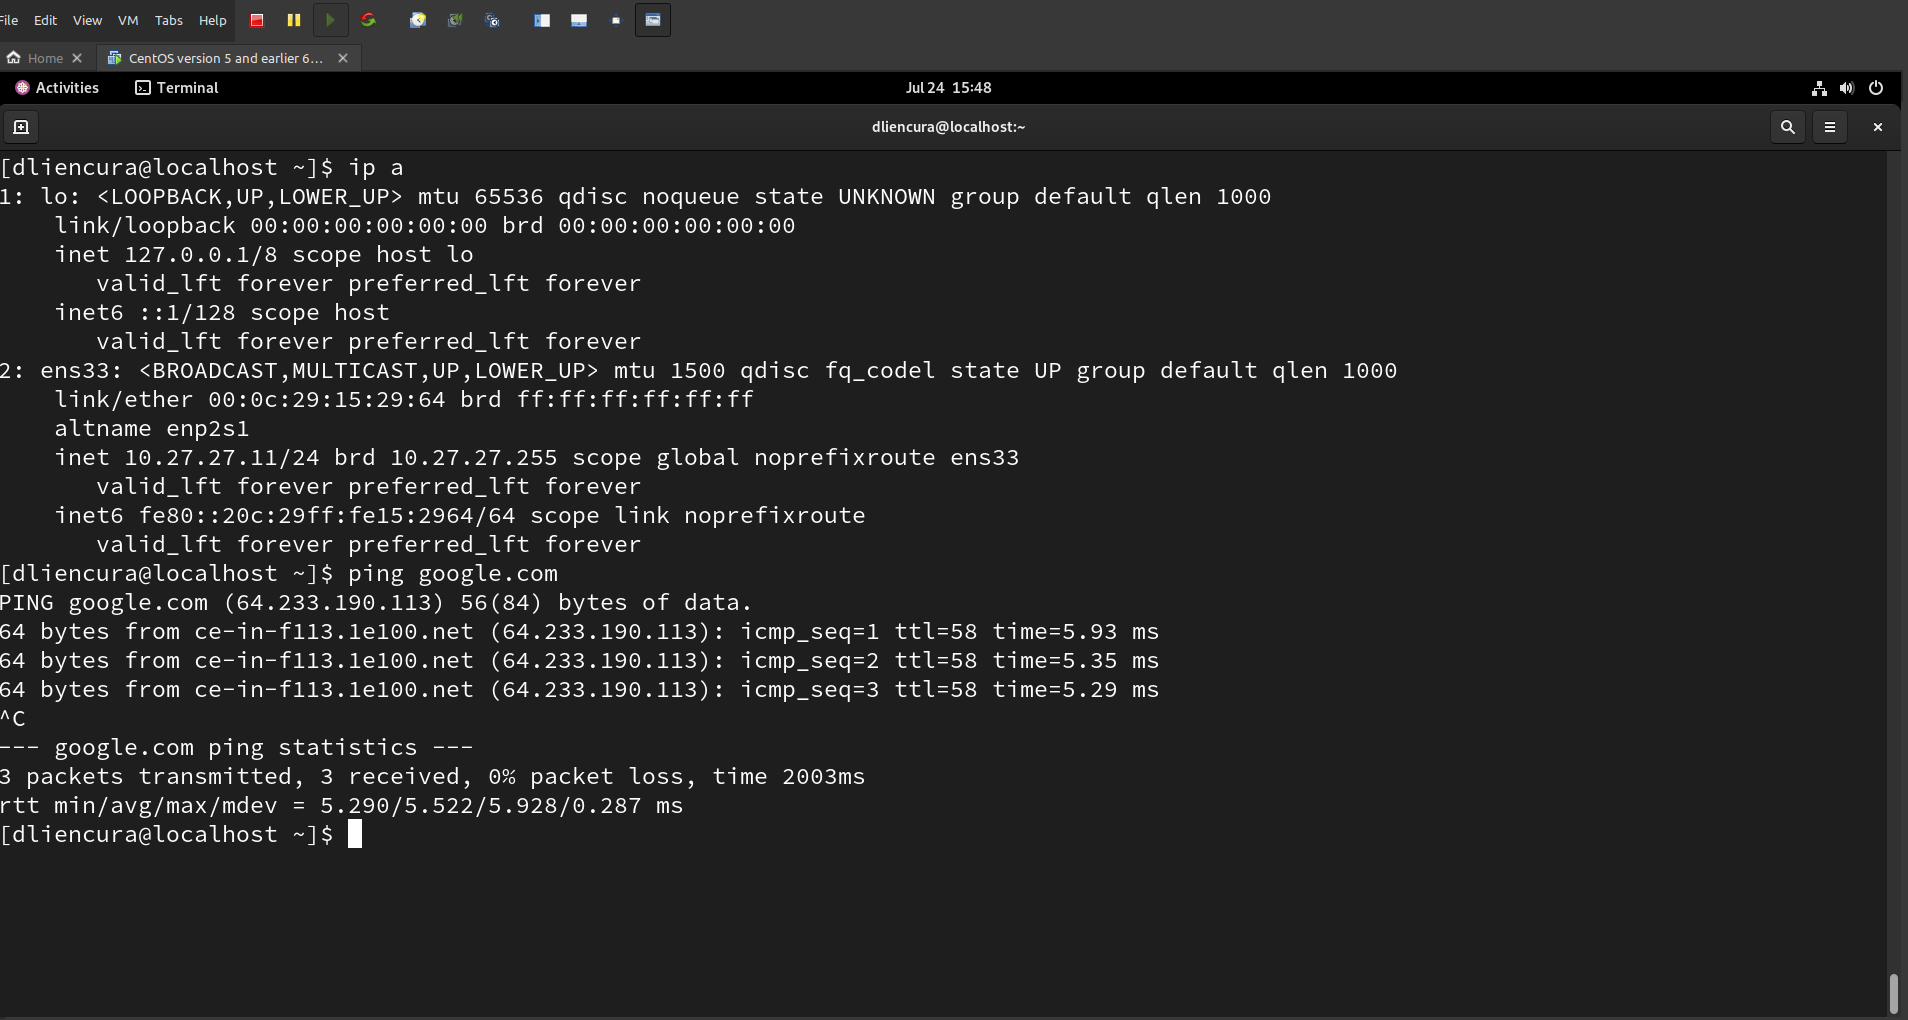Toggle the thumbnail bar view icon

(579, 20)
